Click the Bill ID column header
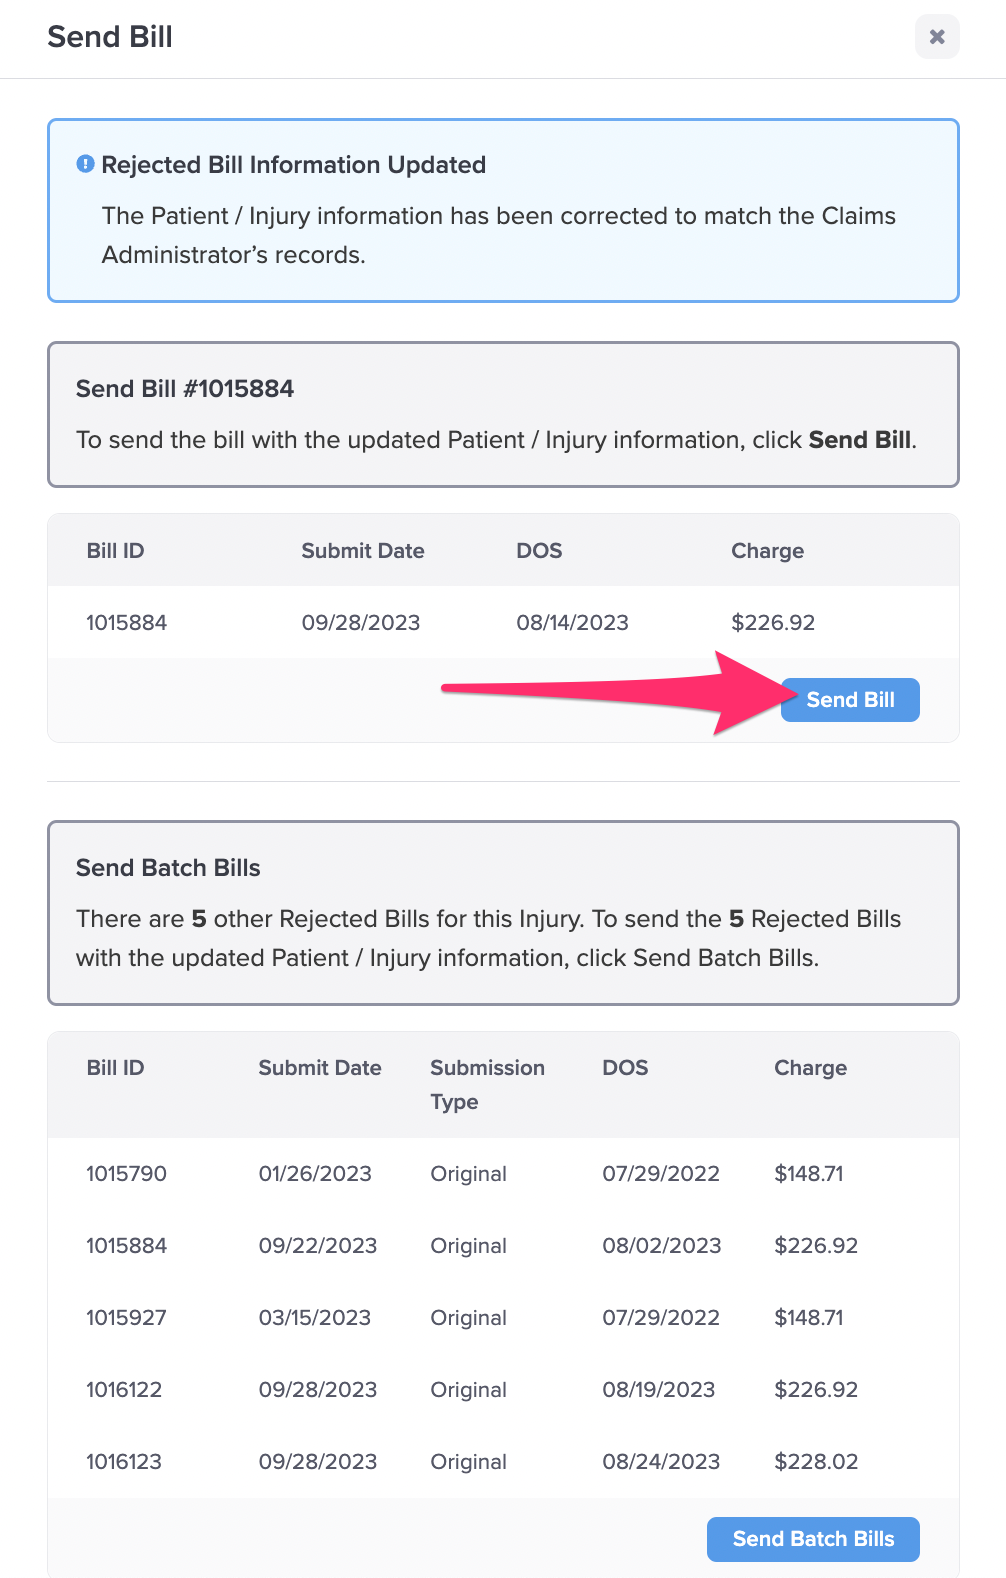The width and height of the screenshot is (1006, 1578). (x=113, y=1067)
